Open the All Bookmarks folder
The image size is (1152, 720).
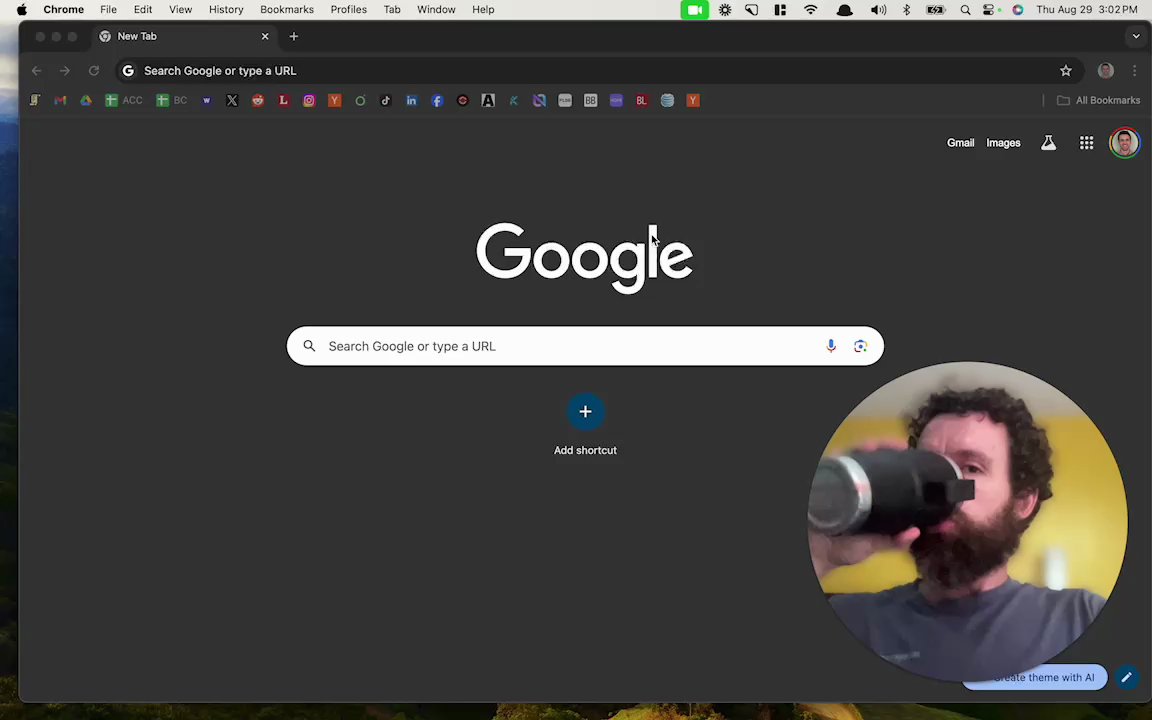point(1098,101)
